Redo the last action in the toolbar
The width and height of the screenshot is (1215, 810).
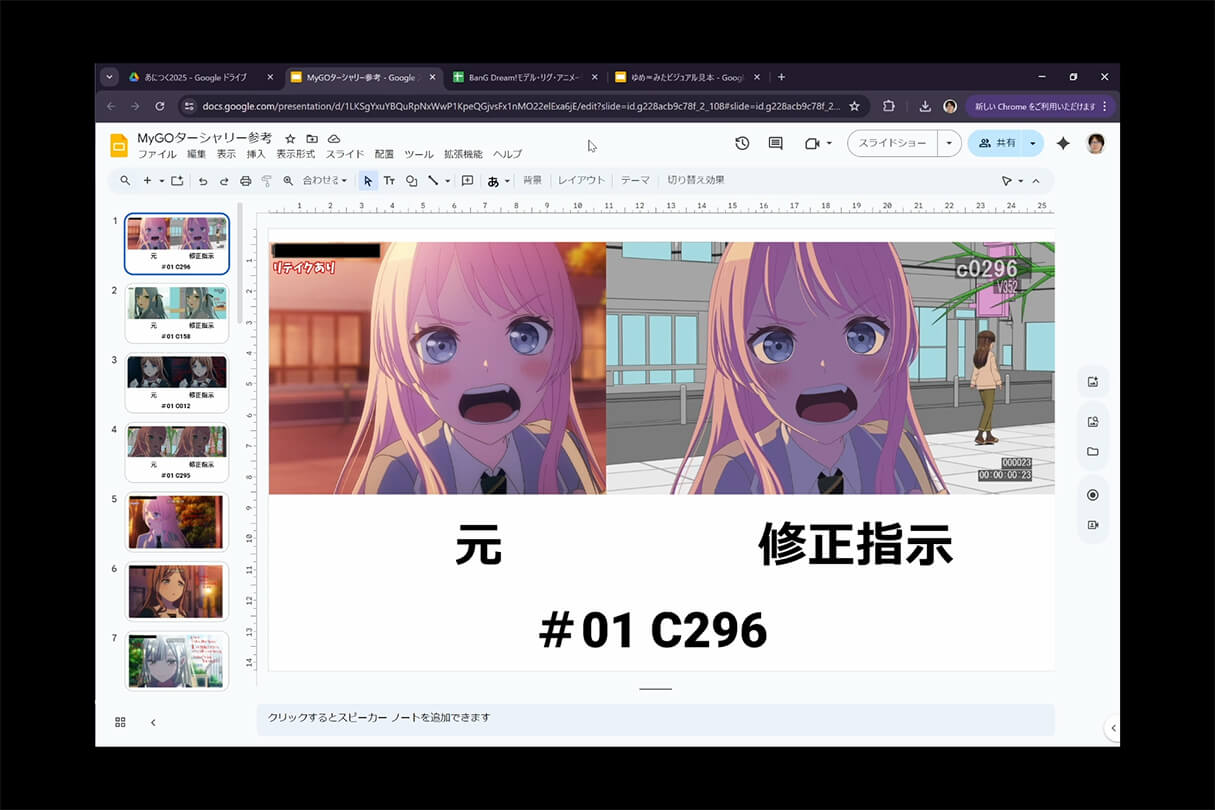point(223,181)
